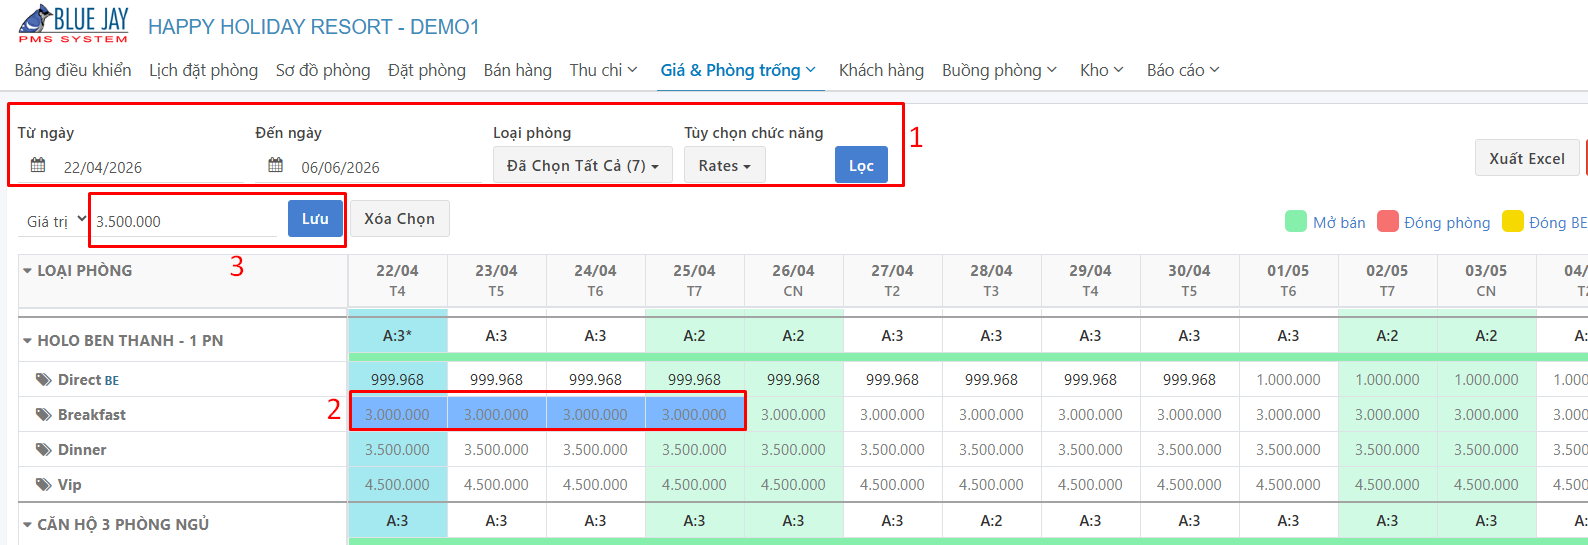Viewport: 1588px width, 545px height.
Task: Click the value input showing 3.500.000
Action: pyautogui.click(x=184, y=221)
